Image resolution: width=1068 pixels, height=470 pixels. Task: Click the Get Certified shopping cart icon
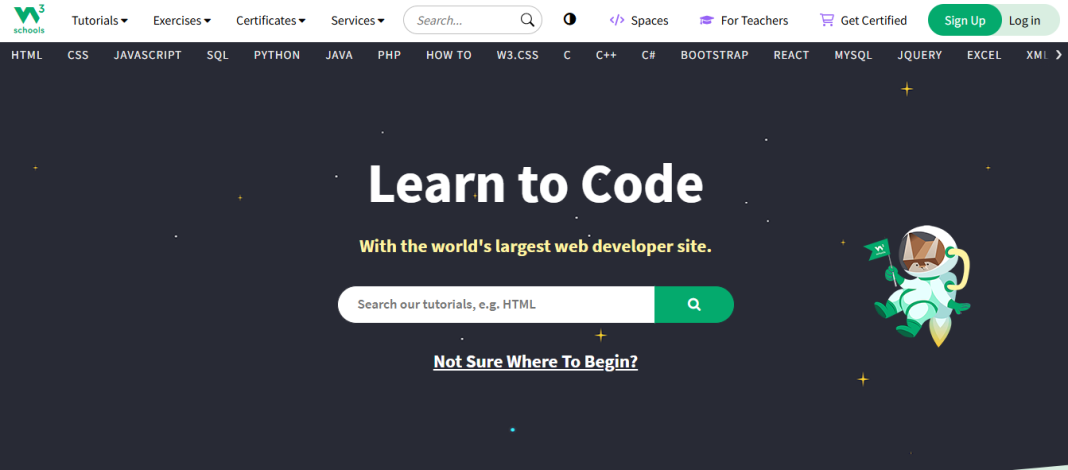pos(827,20)
